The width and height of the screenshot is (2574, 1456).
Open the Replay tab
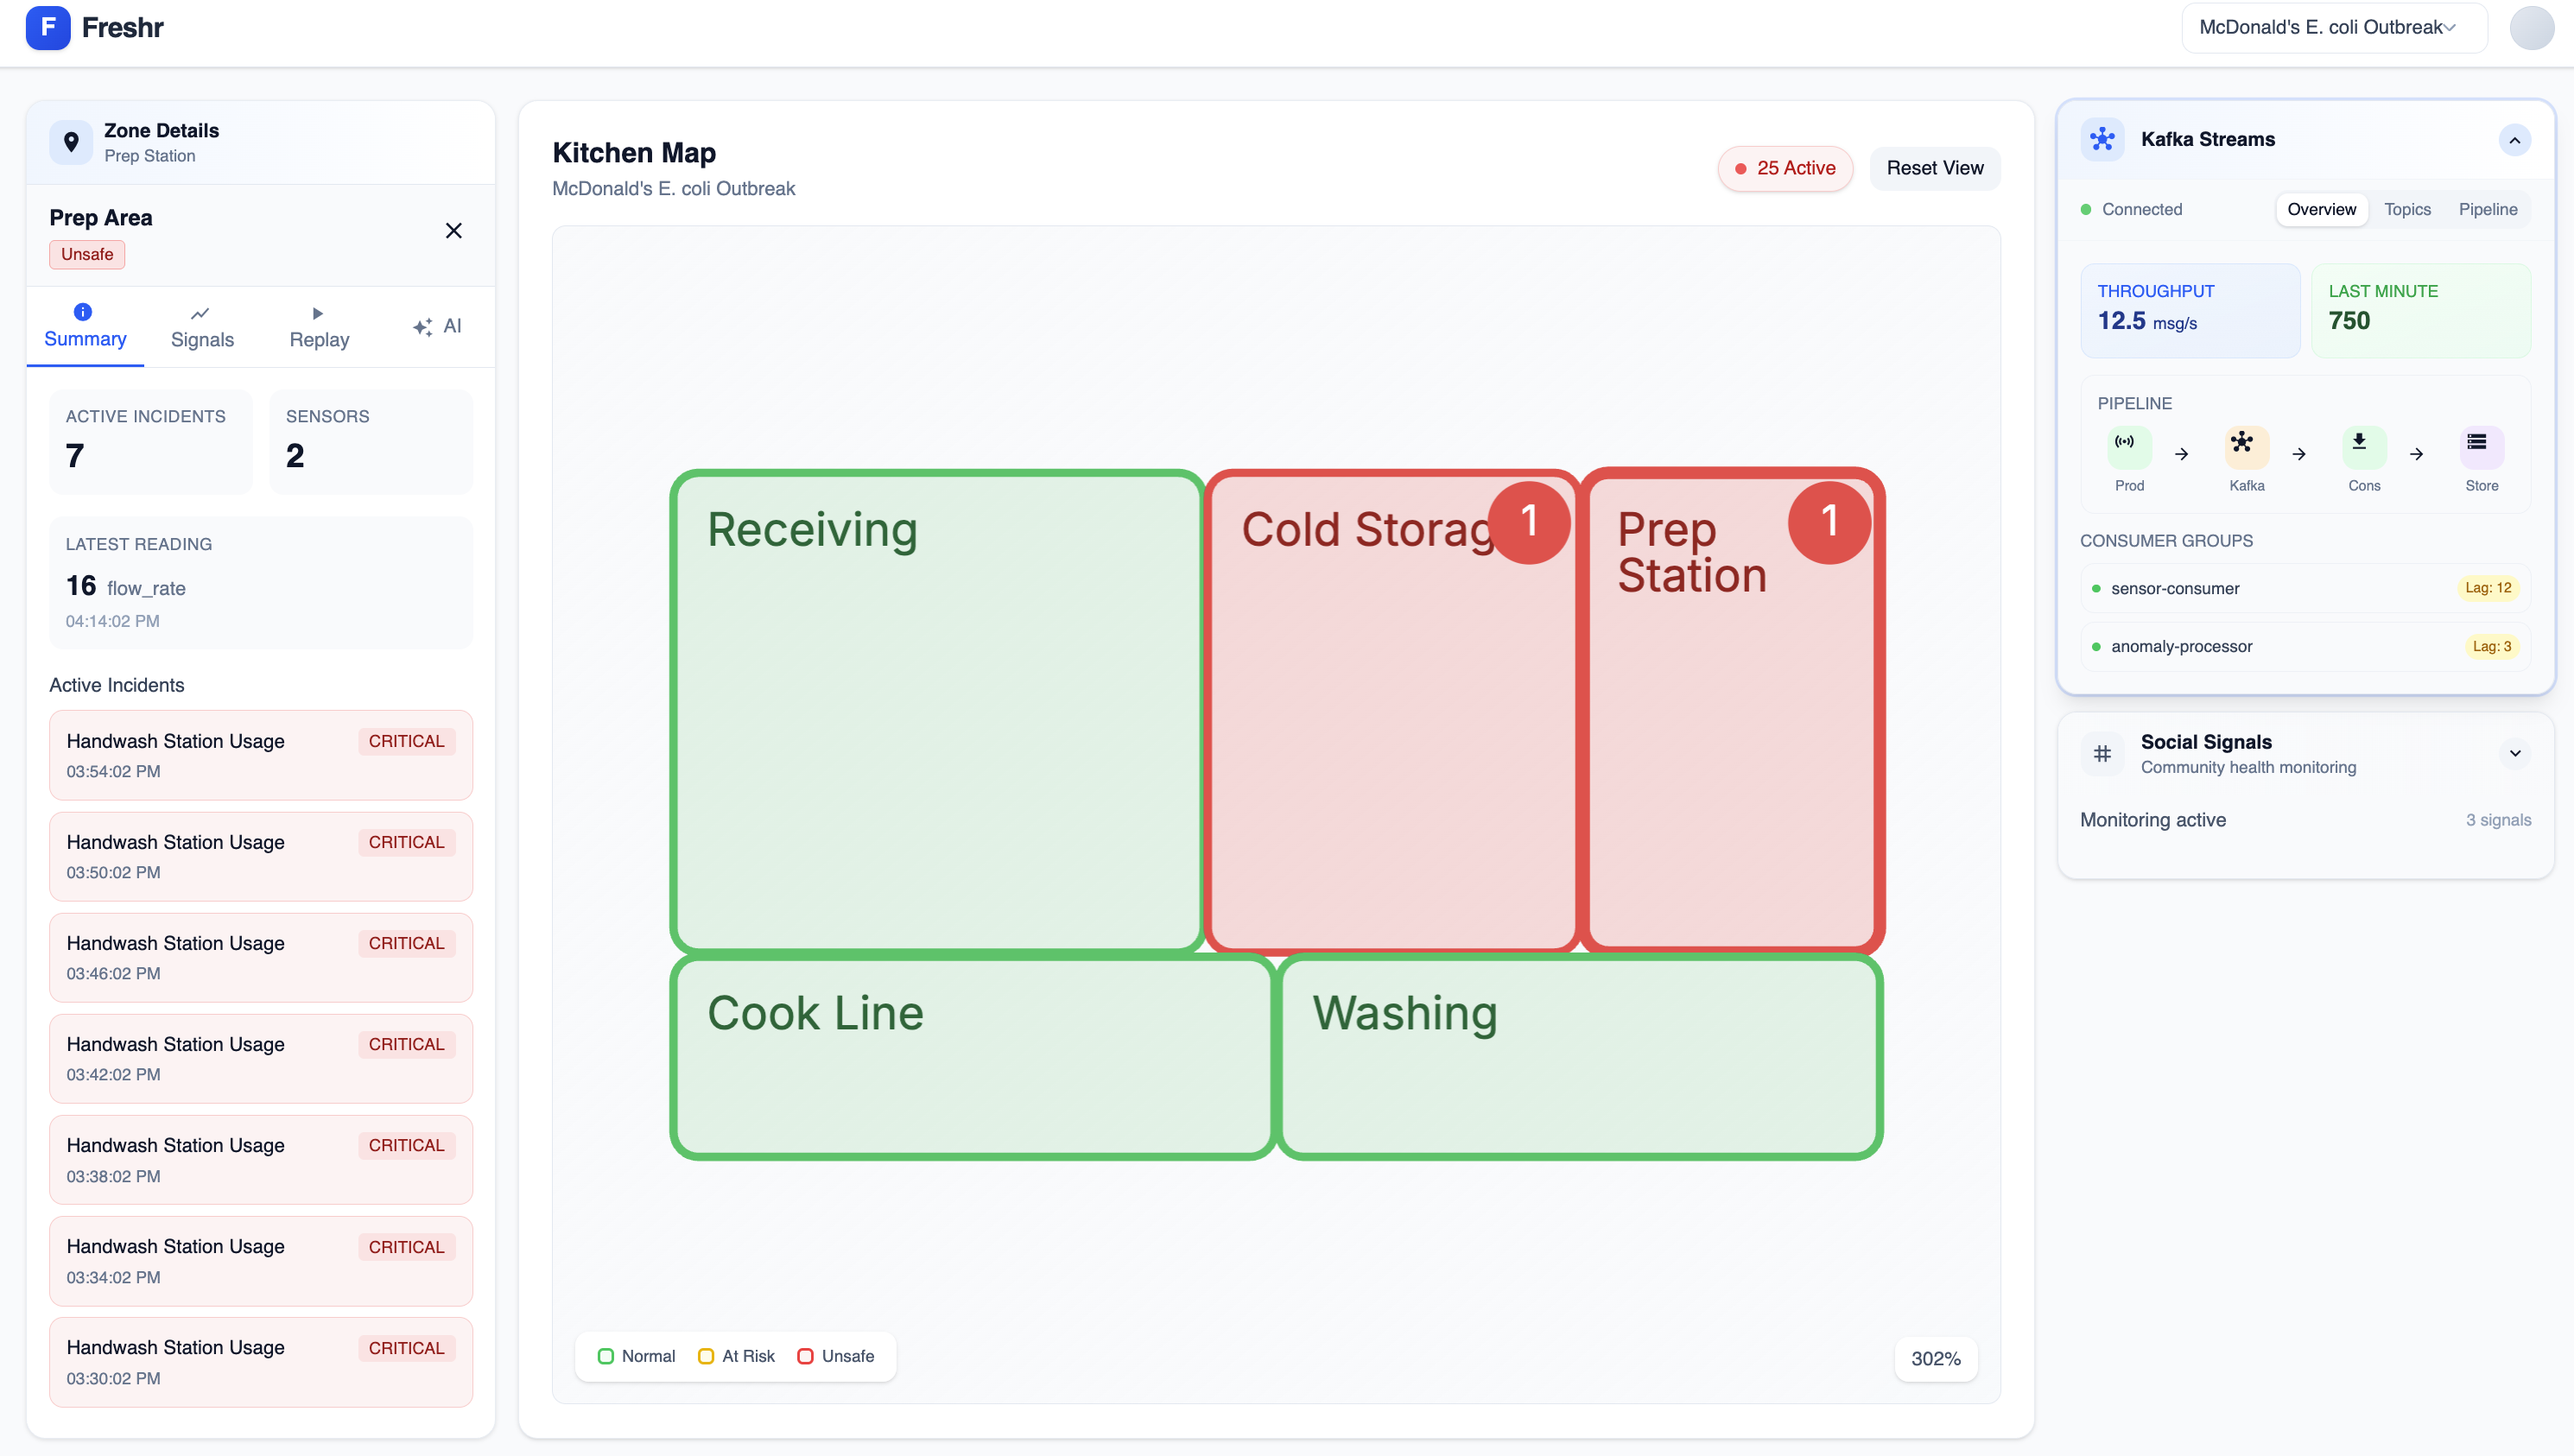[x=319, y=327]
